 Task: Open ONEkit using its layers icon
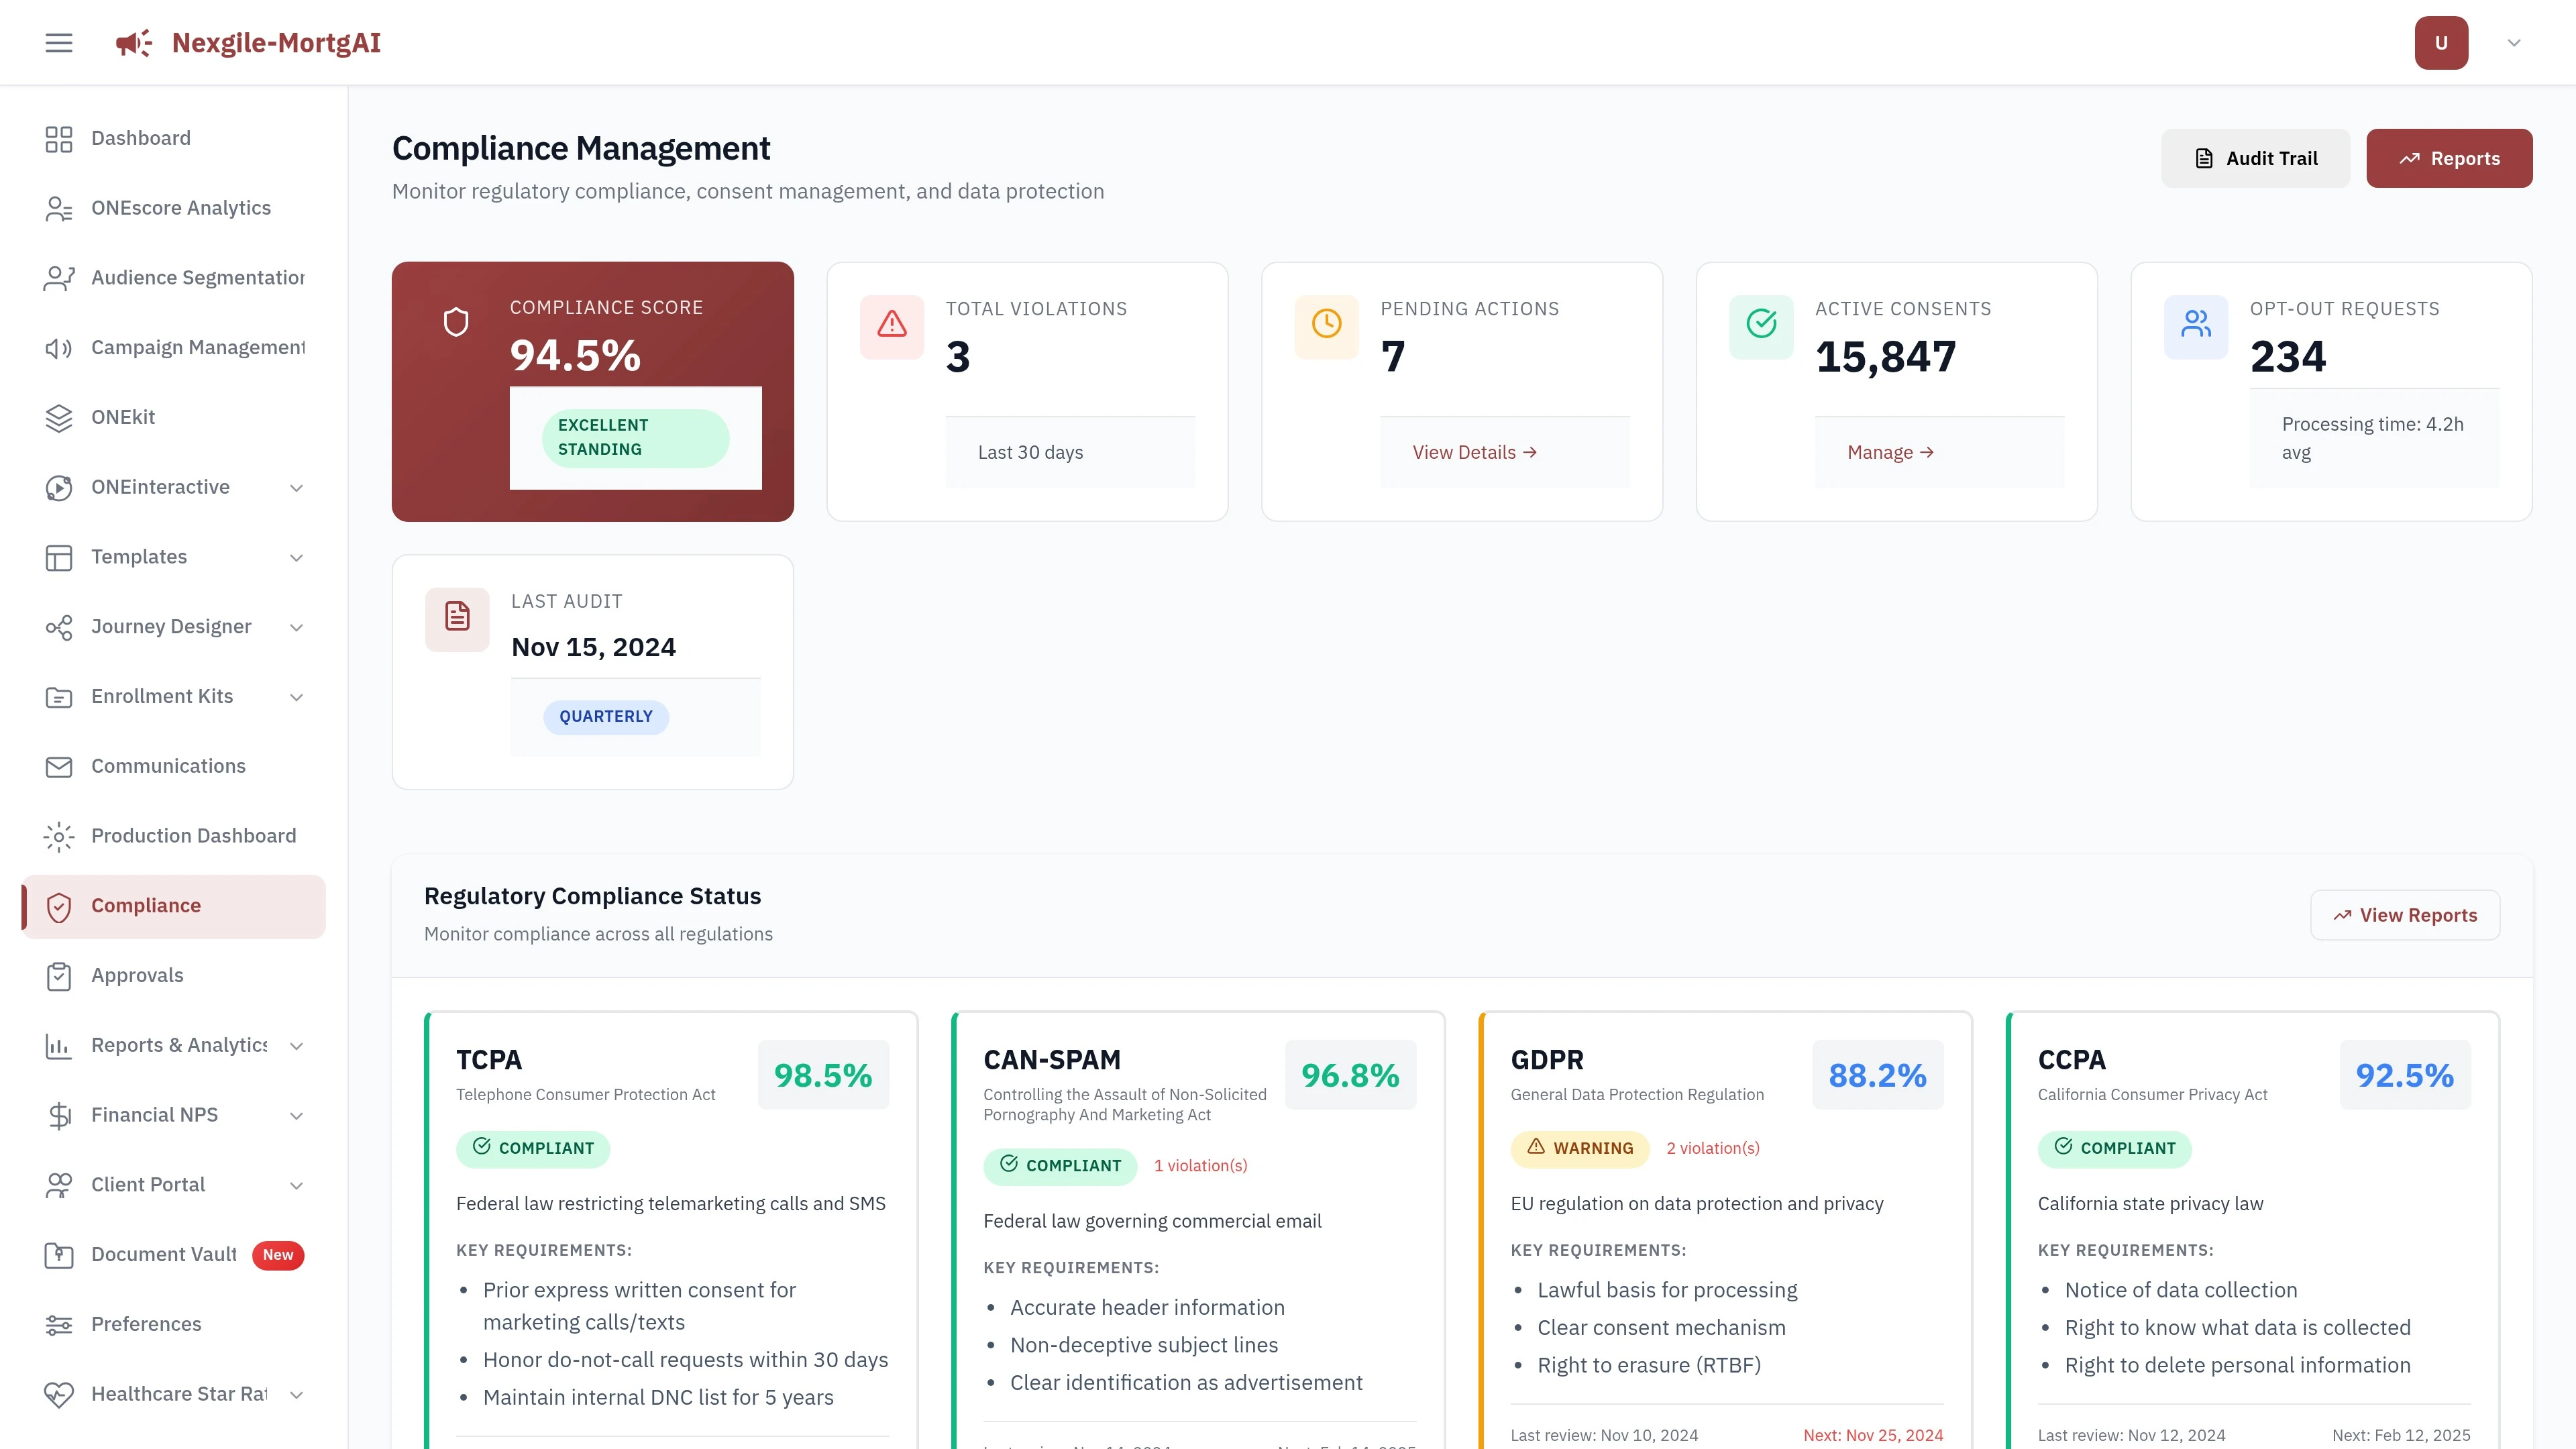59,417
